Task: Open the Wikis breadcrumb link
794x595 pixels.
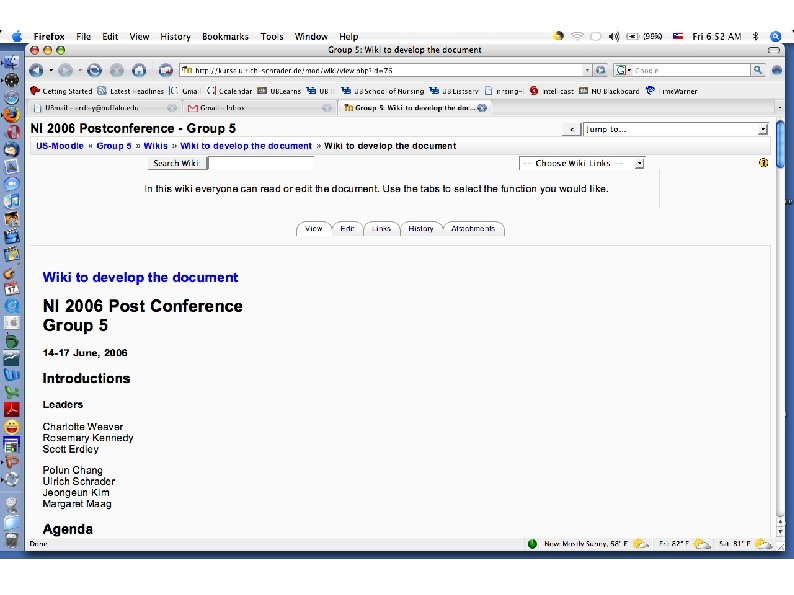Action: 155,146
